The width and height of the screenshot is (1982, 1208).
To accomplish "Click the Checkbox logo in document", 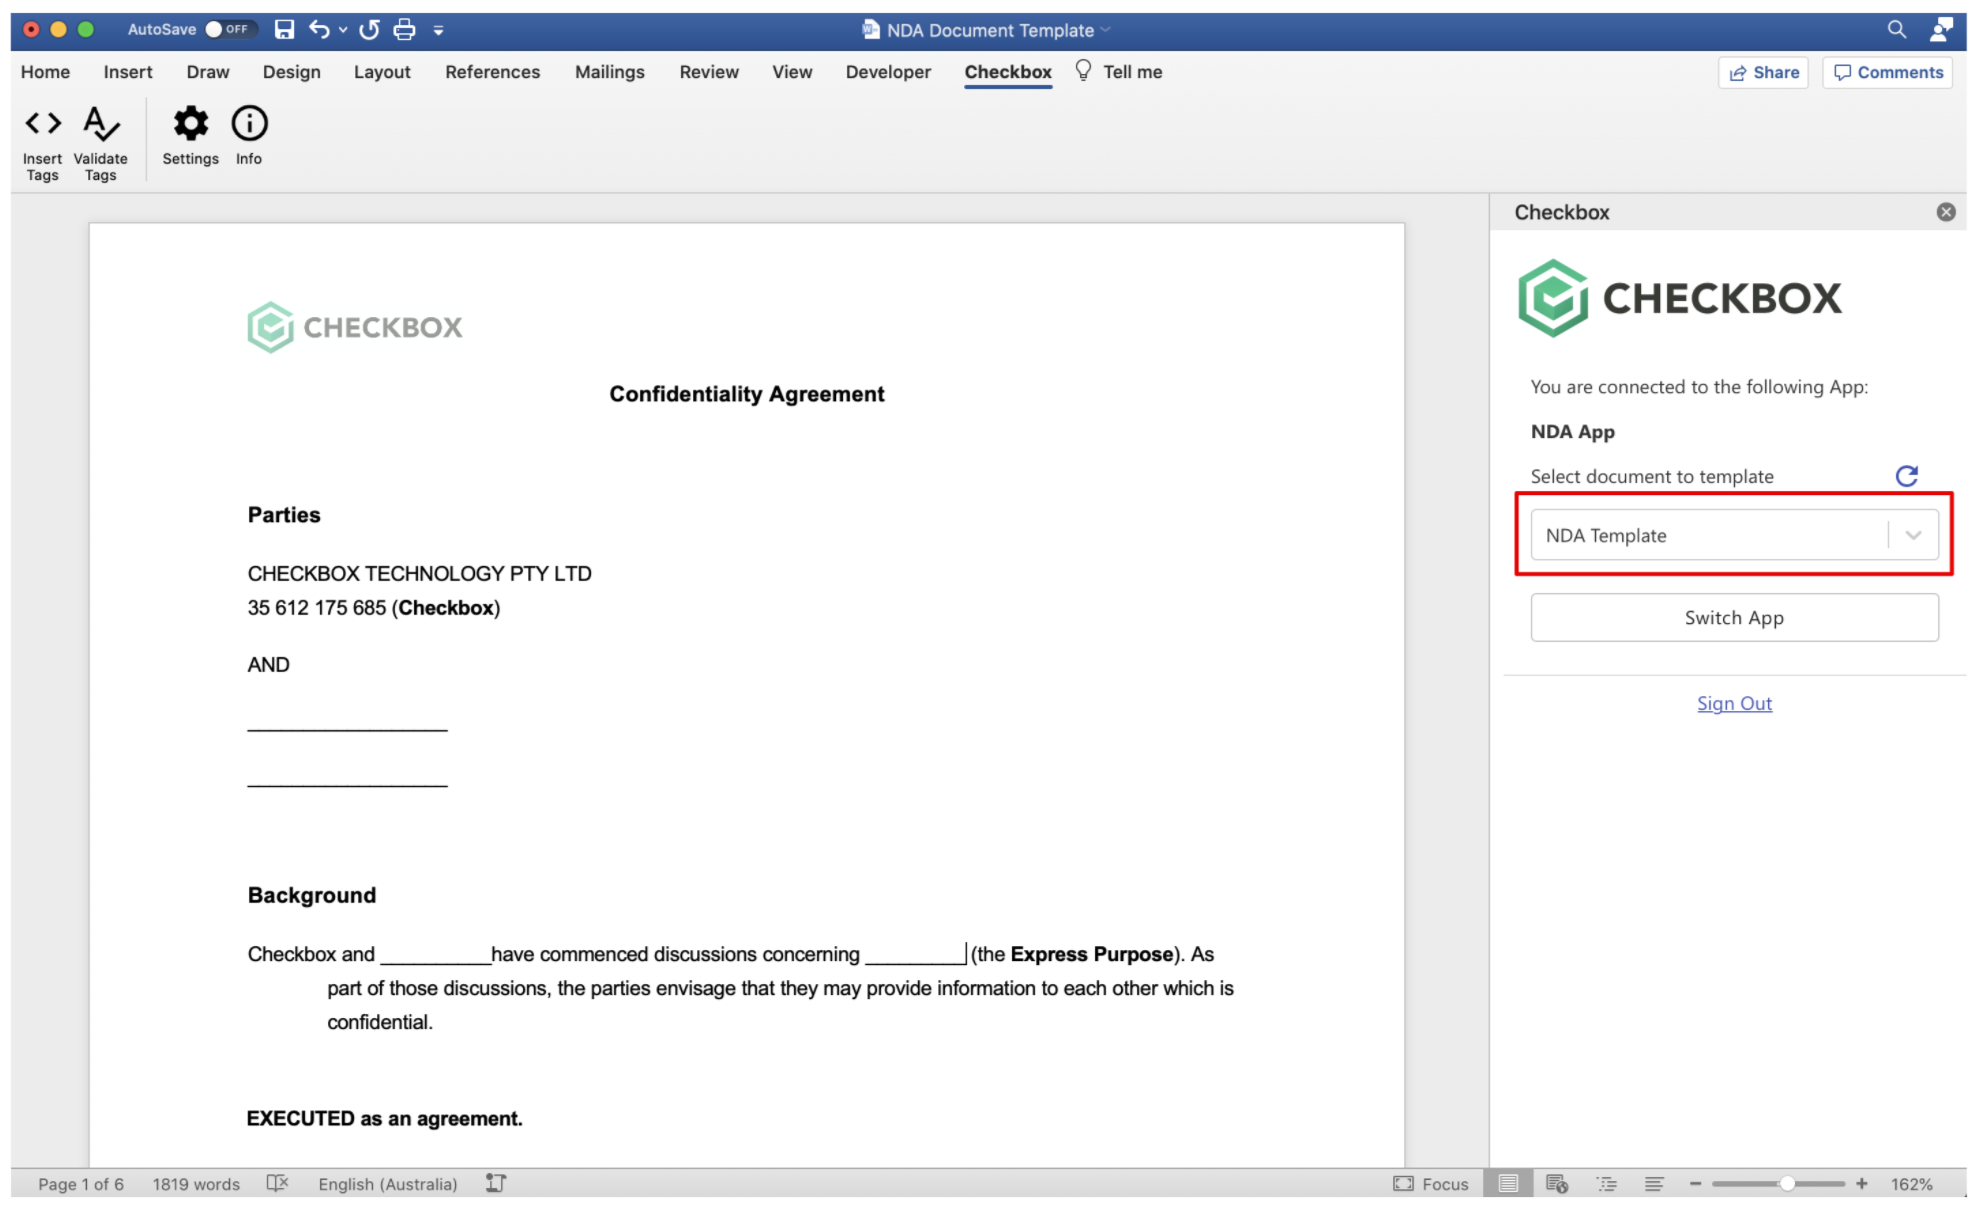I will [355, 327].
